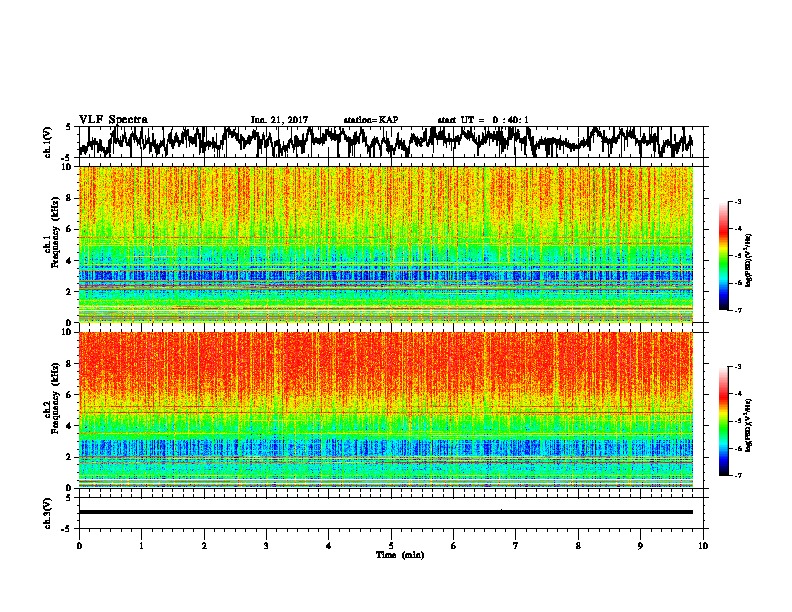Viewport: 792px width, 612px height.
Task: Click the "8" frequency tick of ch.2 spectrogram
Action: (x=70, y=364)
